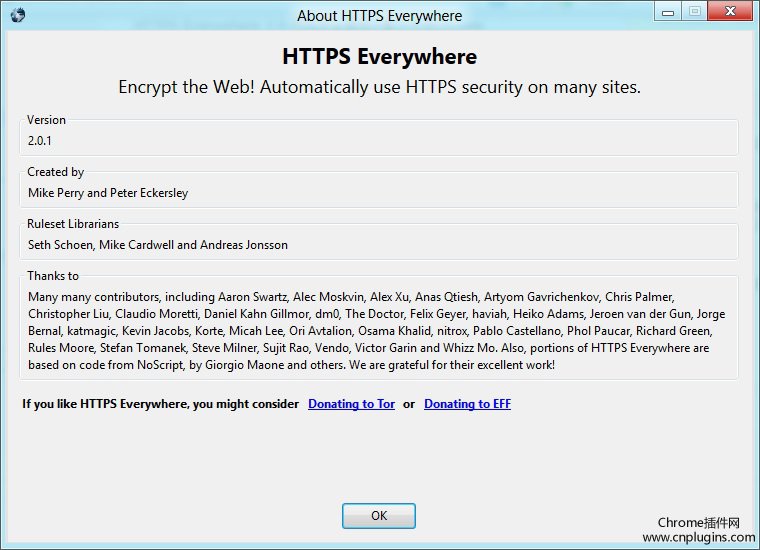This screenshot has height=550, width=760.
Task: Click the Created by group label
Action: (x=55, y=172)
